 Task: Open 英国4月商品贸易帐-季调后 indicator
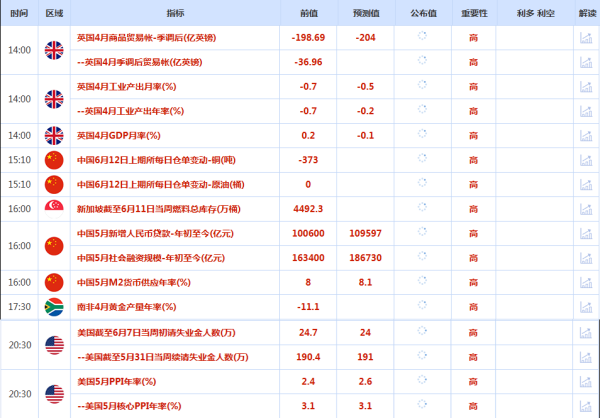(x=147, y=38)
